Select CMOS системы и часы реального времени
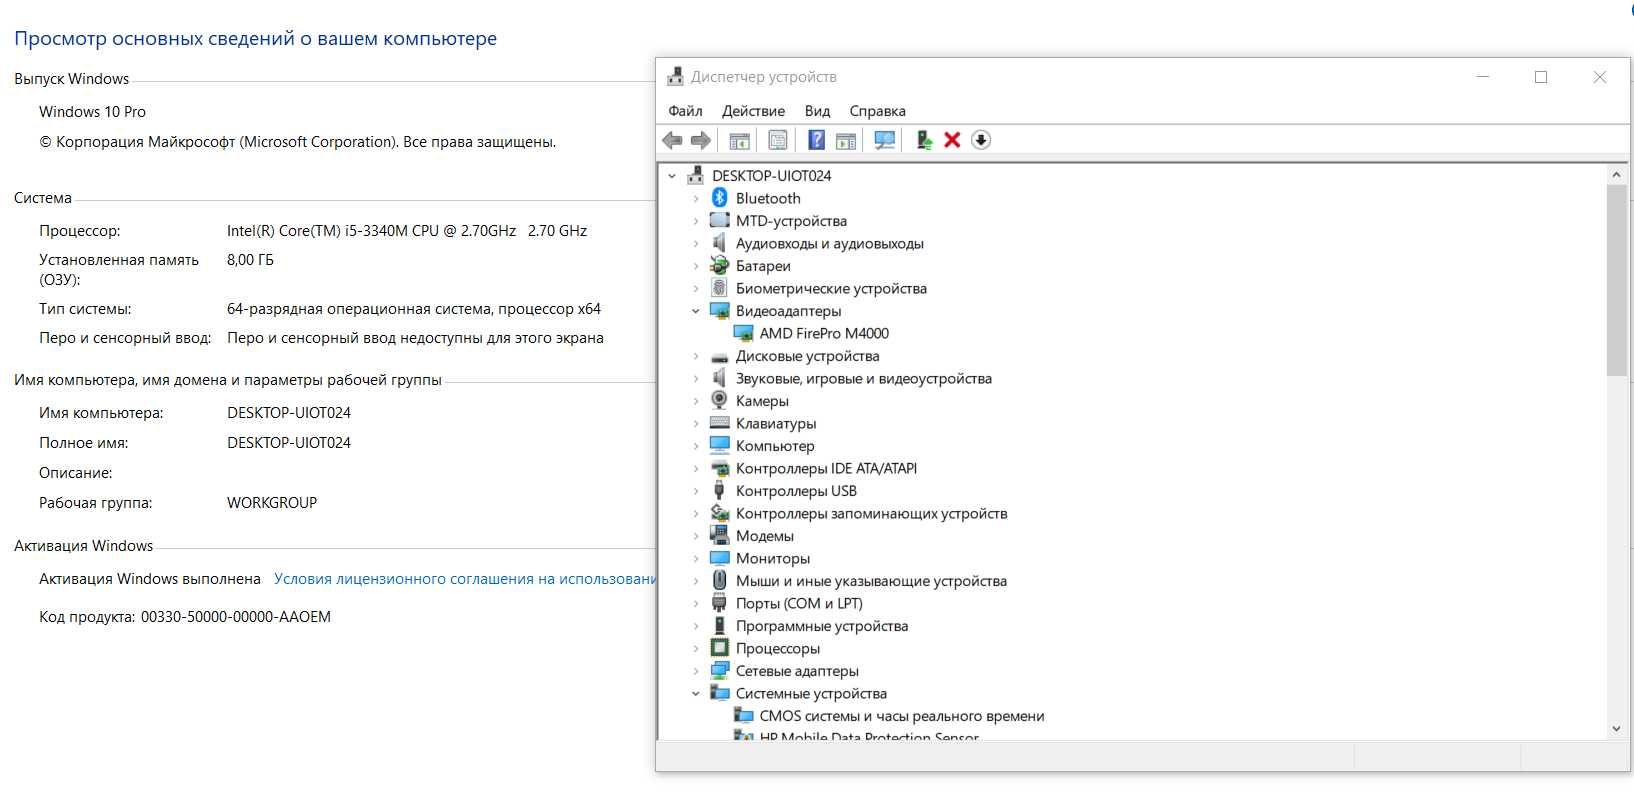The height and width of the screenshot is (798, 1634). pos(902,716)
